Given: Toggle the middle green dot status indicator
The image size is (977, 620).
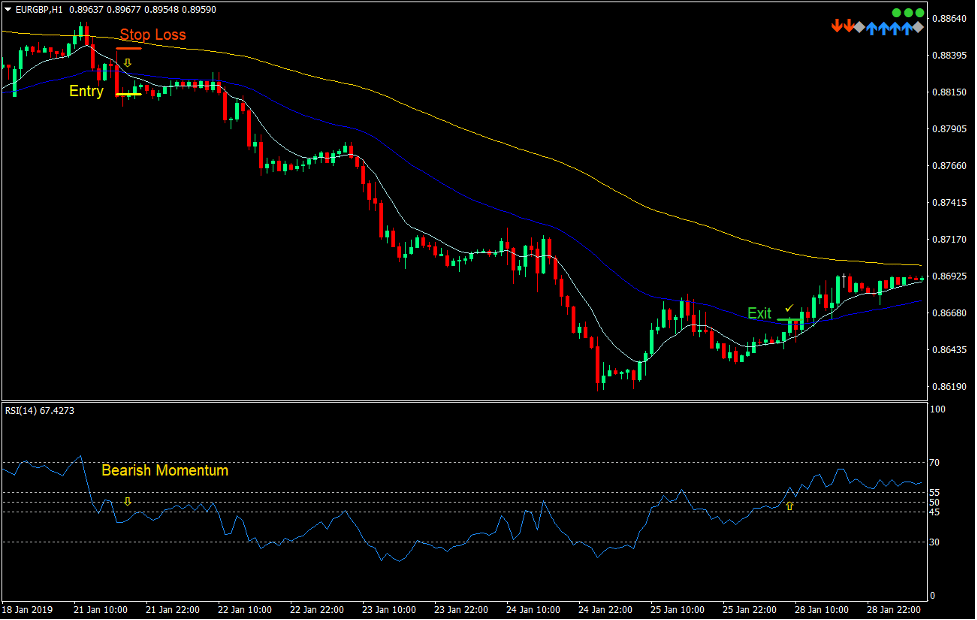Looking at the screenshot, I should (908, 13).
